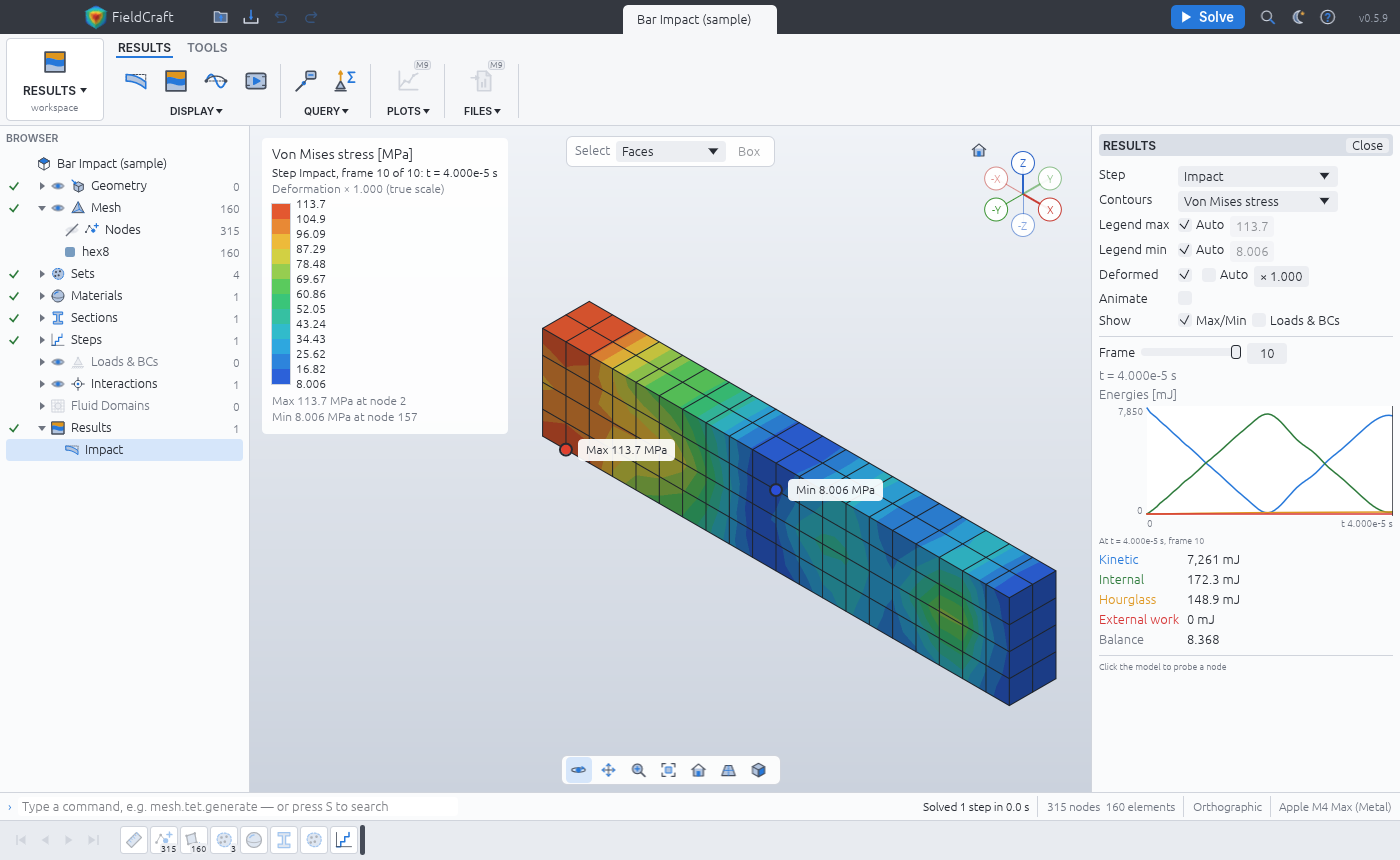This screenshot has width=1400, height=860.
Task: Click the fit-to-view icon in viewport toolbar
Action: pyautogui.click(x=668, y=770)
